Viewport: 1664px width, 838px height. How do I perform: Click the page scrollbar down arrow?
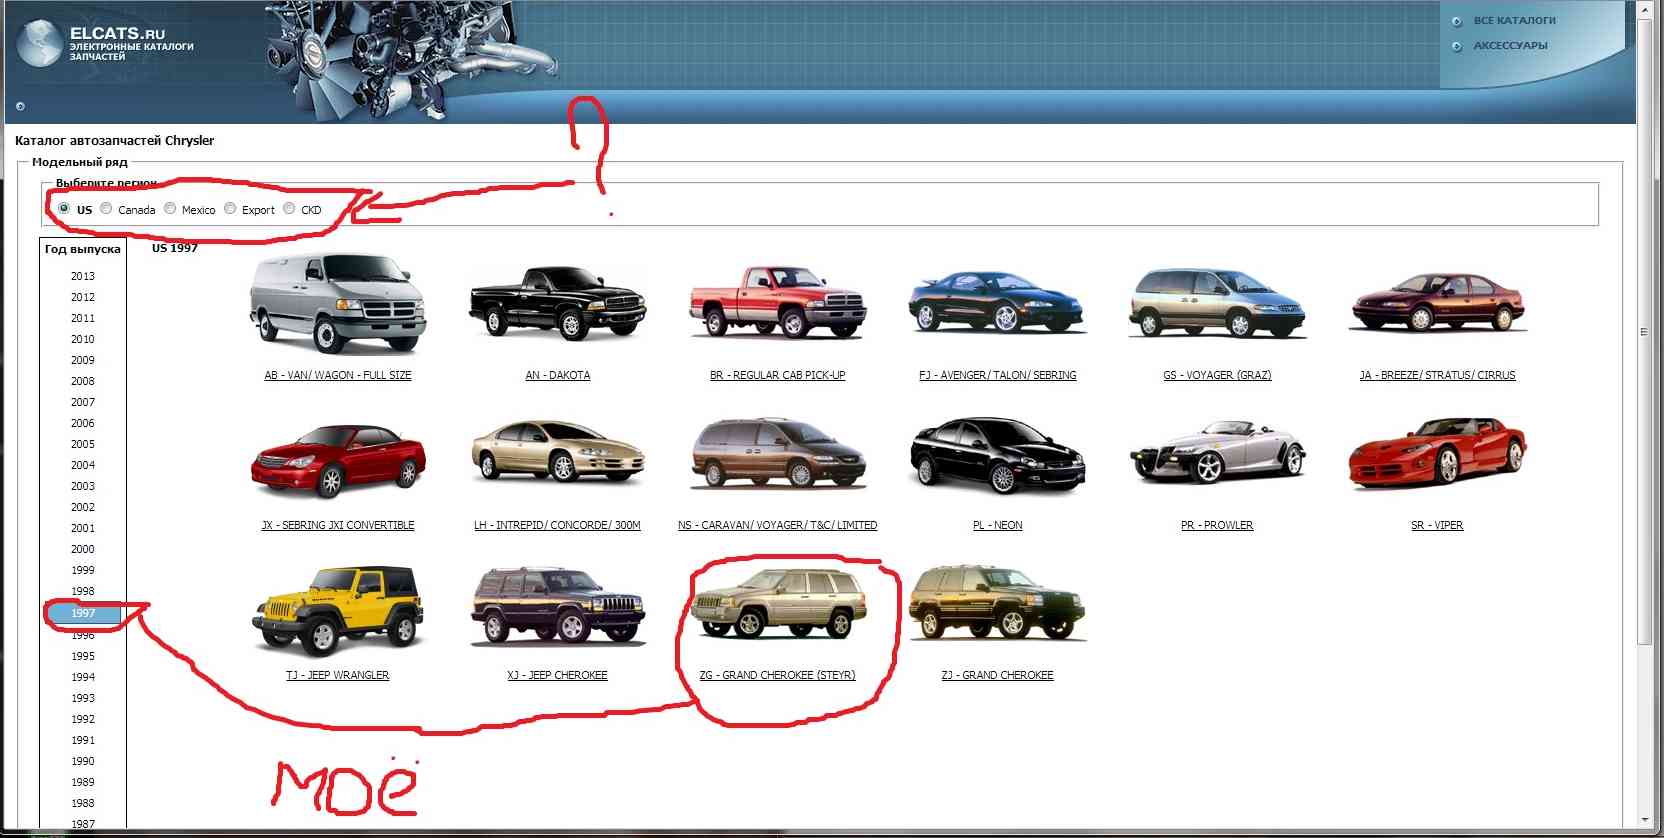click(x=1646, y=820)
